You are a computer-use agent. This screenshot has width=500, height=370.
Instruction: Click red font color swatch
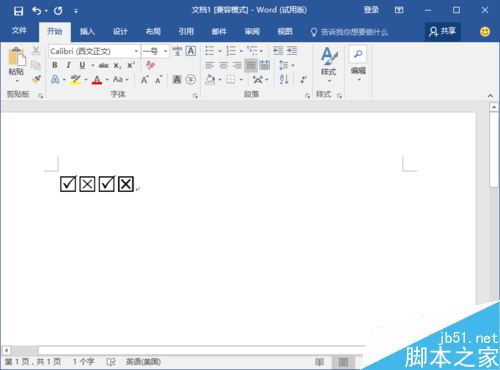[x=97, y=80]
